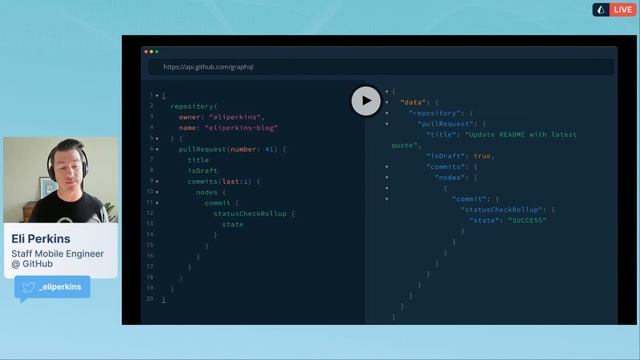Collapse the "data" object in the response

pyautogui.click(x=387, y=102)
